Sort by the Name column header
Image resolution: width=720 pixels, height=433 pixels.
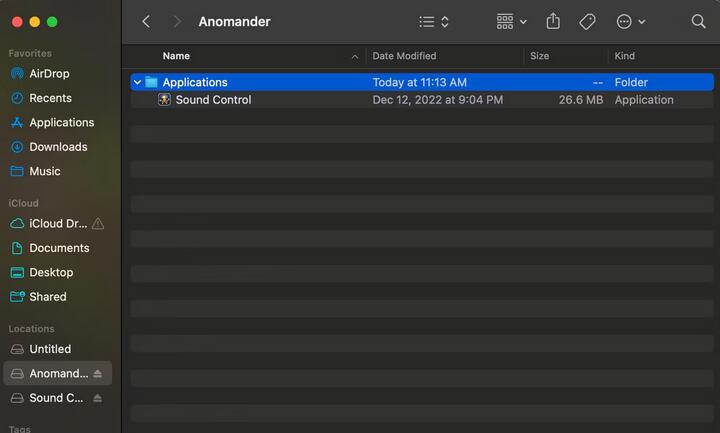click(x=176, y=56)
